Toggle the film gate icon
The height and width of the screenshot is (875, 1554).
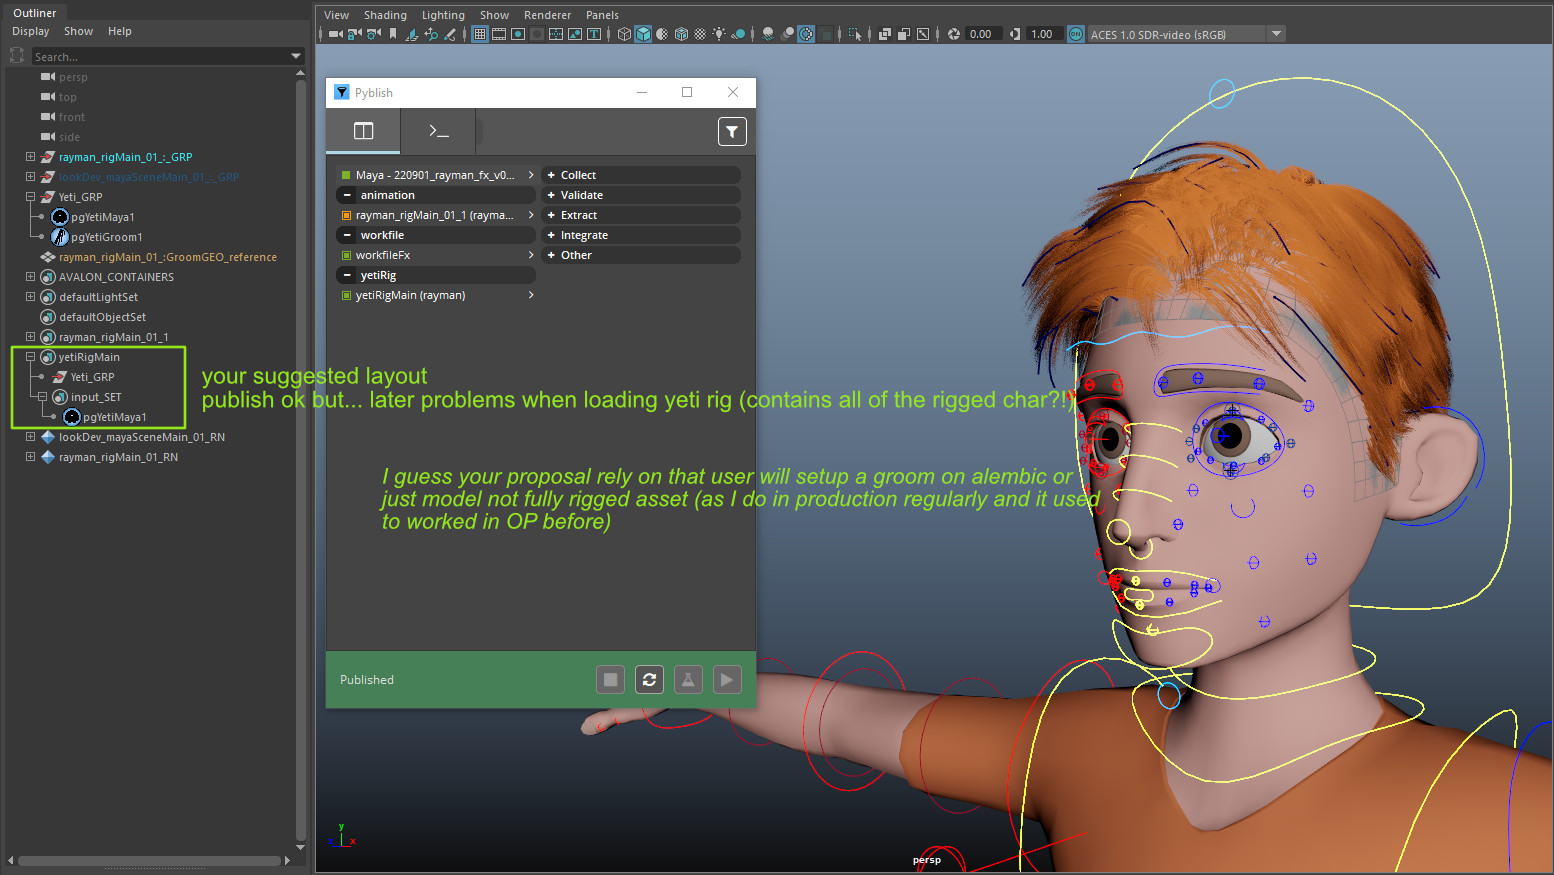click(x=499, y=34)
